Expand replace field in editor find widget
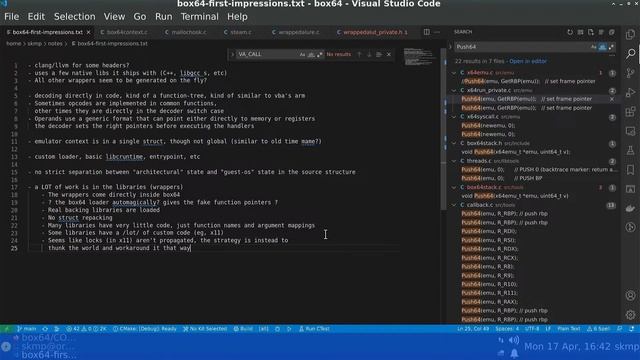Viewport: 640px width, 360px height. pyautogui.click(x=233, y=54)
